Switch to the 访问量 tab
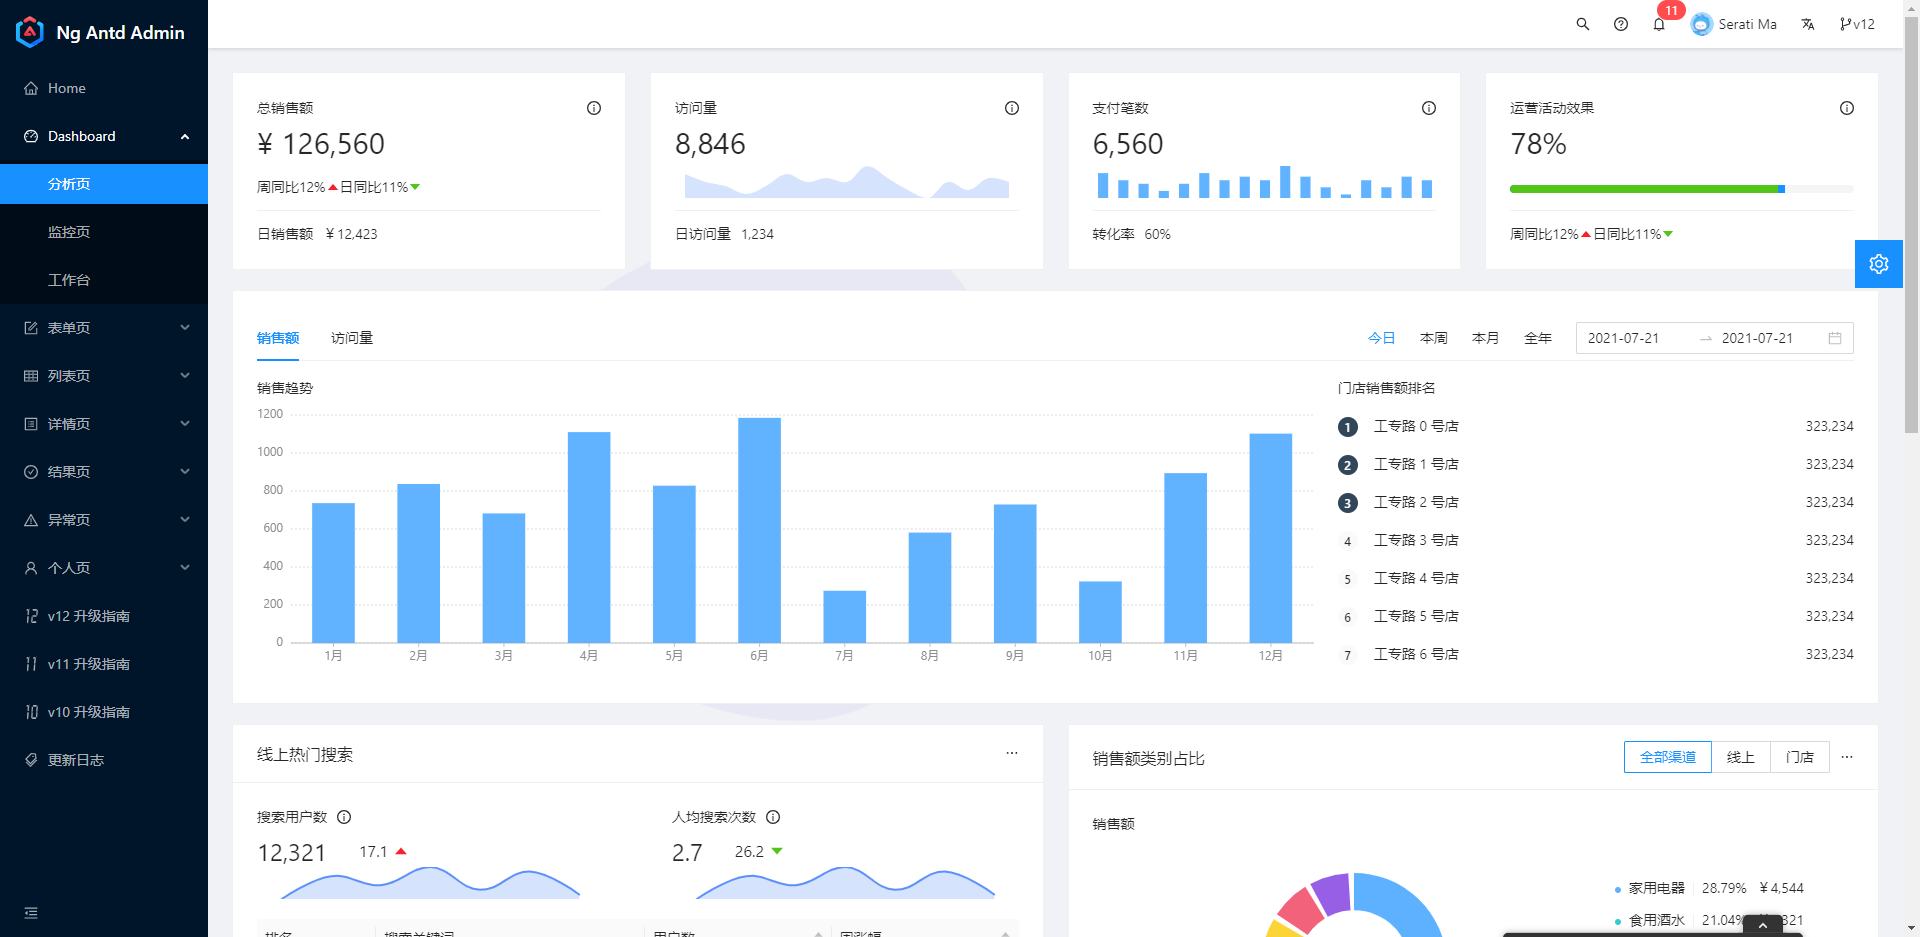Viewport: 1920px width, 937px height. [x=352, y=338]
